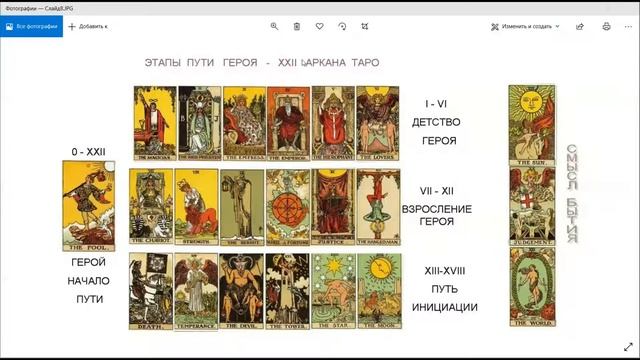The image size is (640, 360).
Task: Rotate the photo using the rotate icon
Action: click(342, 27)
